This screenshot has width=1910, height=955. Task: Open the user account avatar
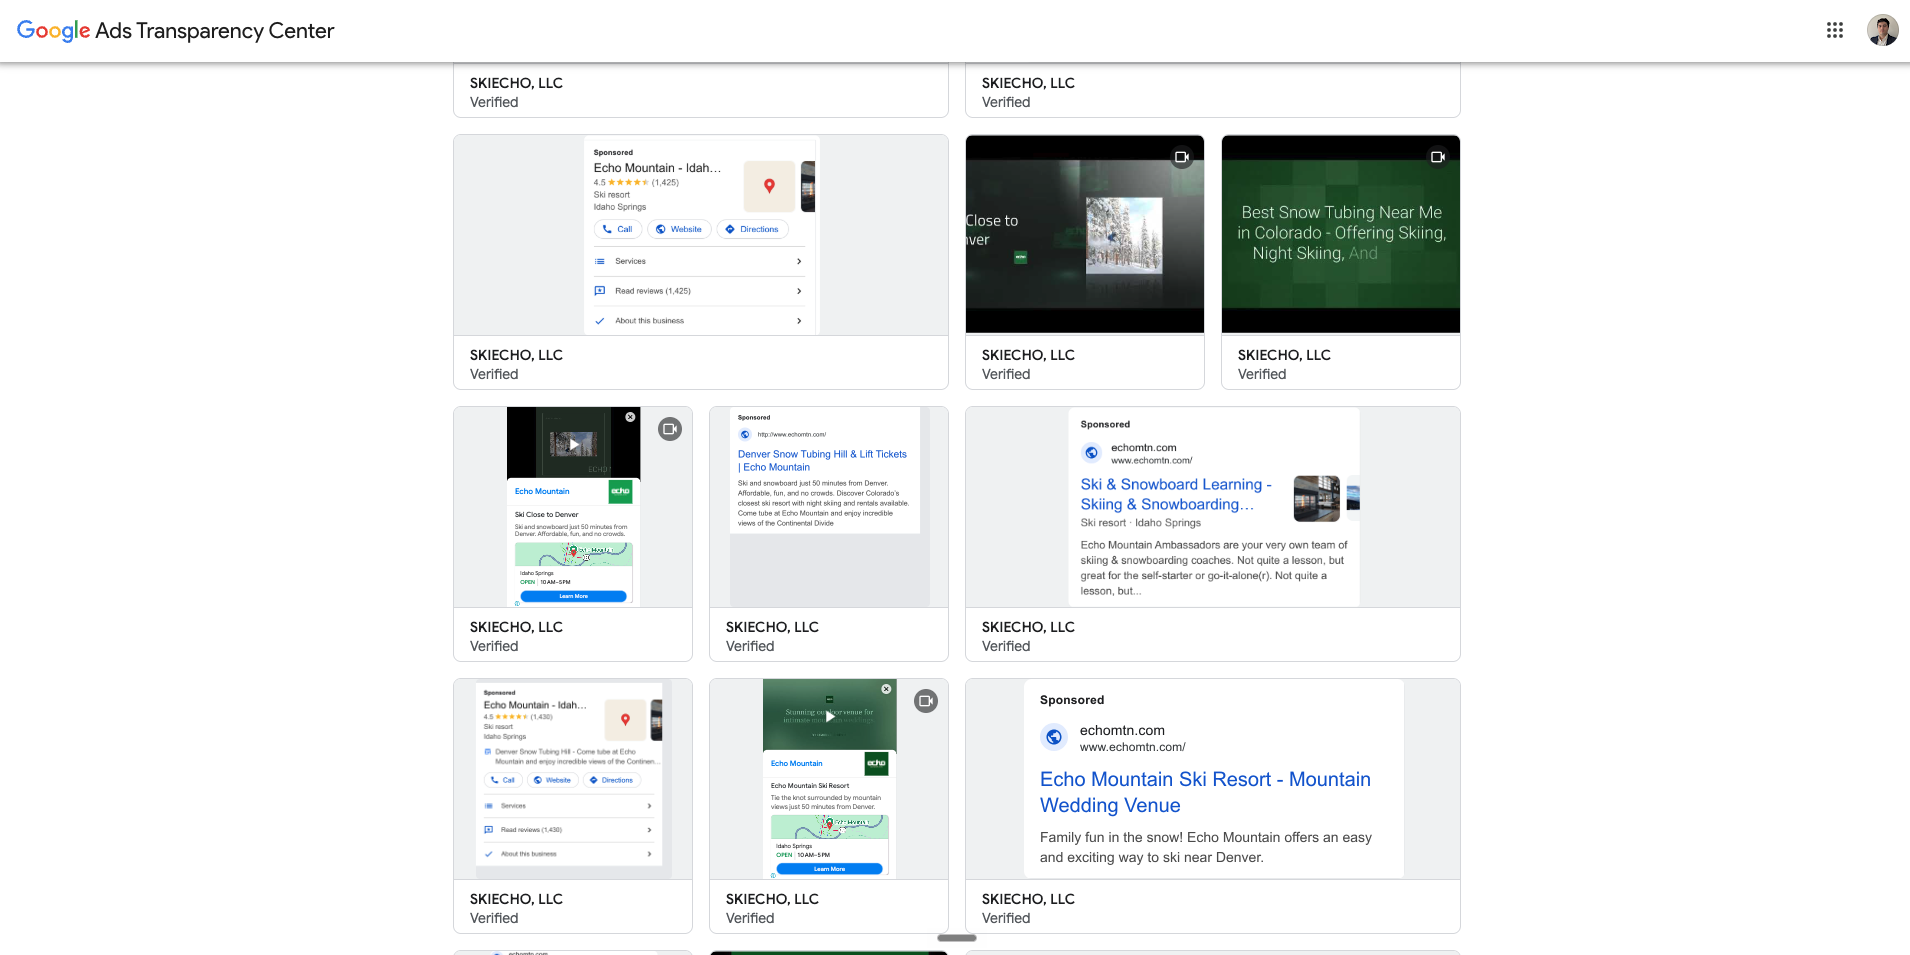pyautogui.click(x=1882, y=30)
